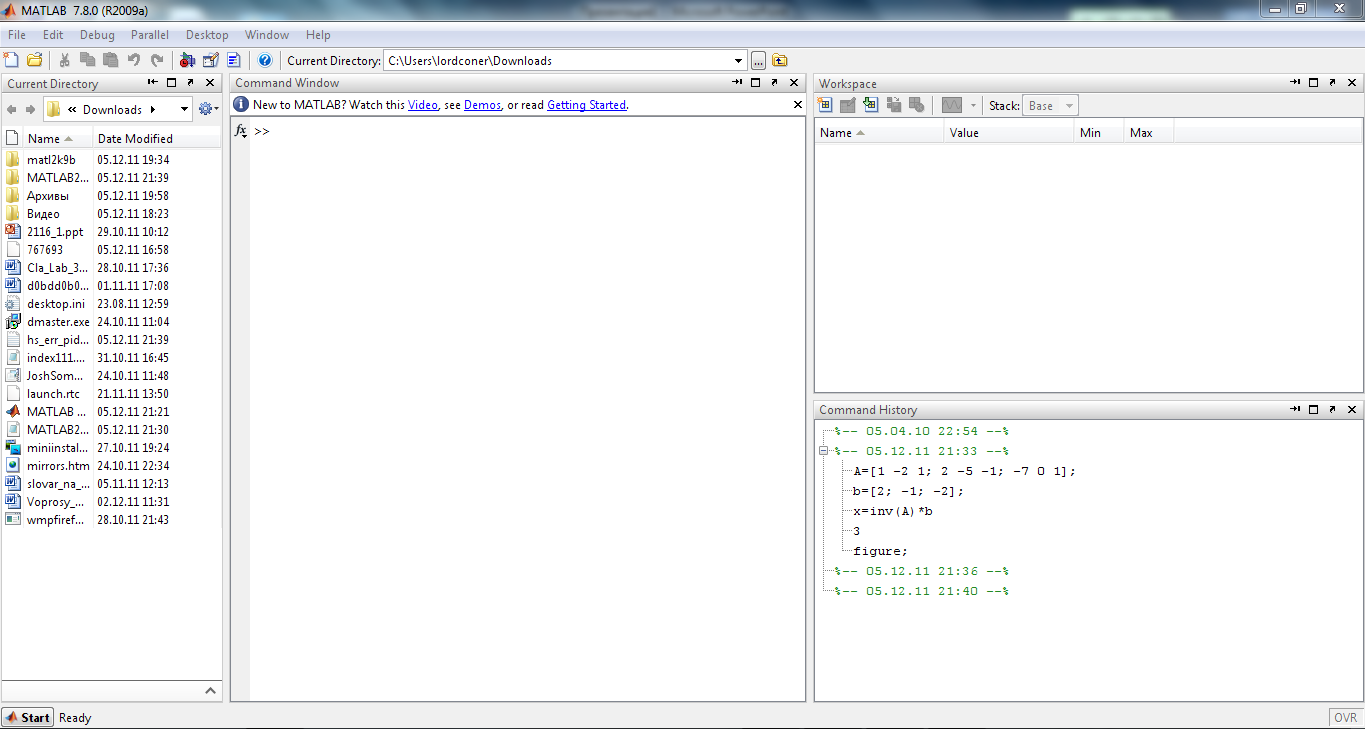Open the Stack Base dropdown
The height and width of the screenshot is (729, 1365).
coord(1050,105)
